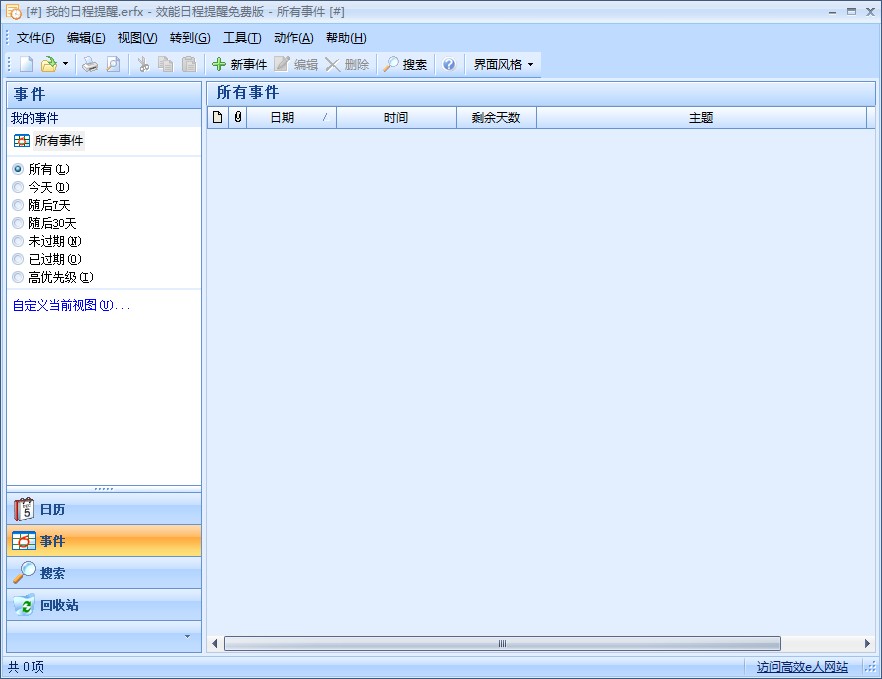Open print preview icon in toolbar

[113, 65]
